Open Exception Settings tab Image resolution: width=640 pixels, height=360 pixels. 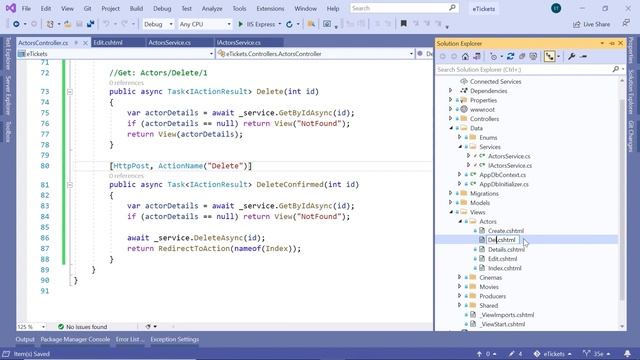[174, 339]
